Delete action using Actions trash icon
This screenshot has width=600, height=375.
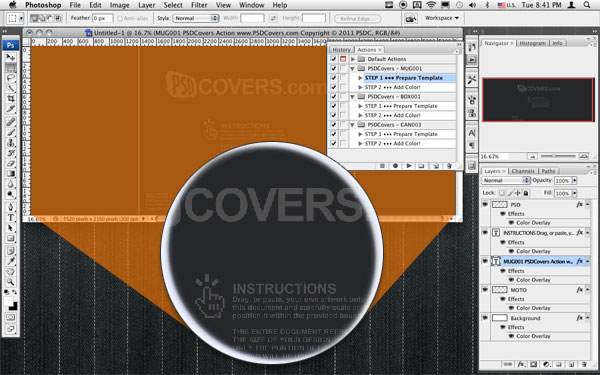pyautogui.click(x=449, y=166)
